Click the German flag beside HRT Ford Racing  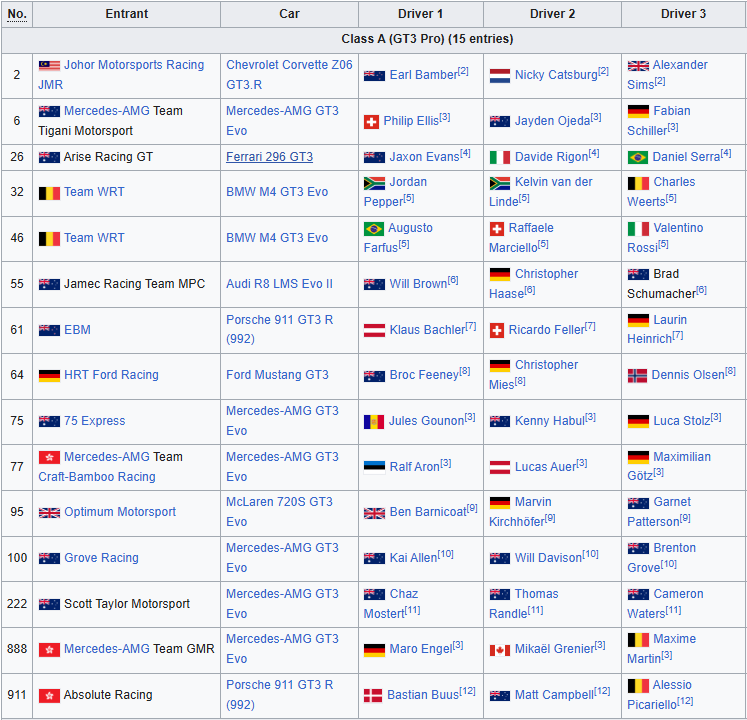pyautogui.click(x=49, y=375)
